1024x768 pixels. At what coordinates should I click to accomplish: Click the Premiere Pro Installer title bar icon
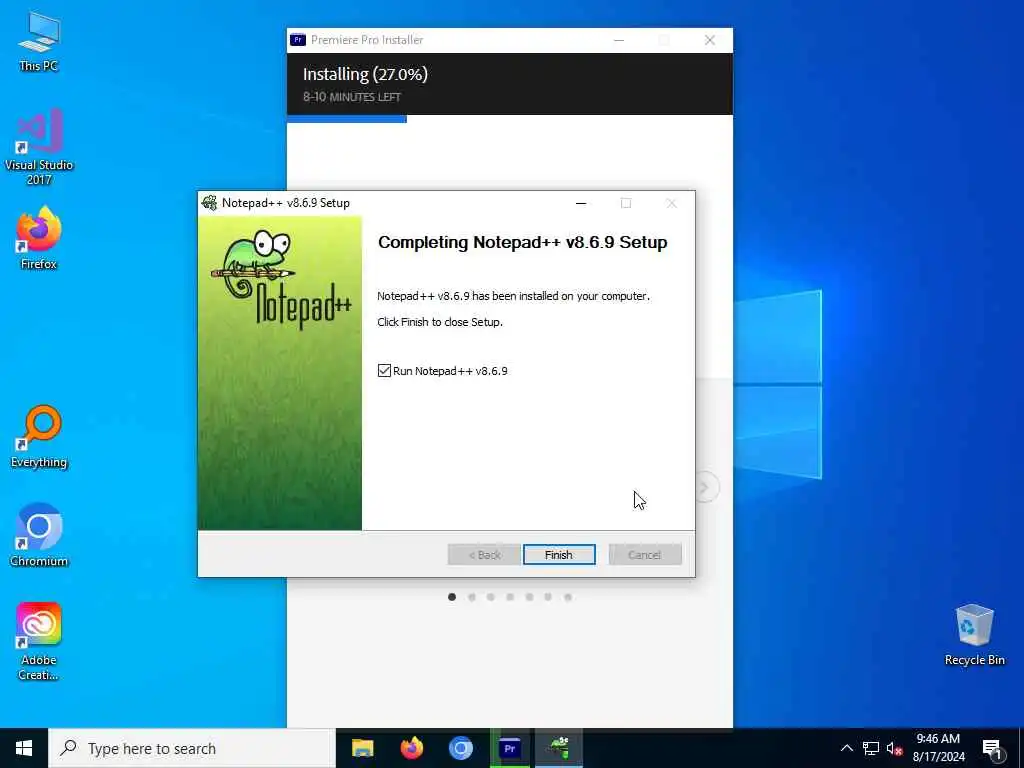pyautogui.click(x=298, y=40)
